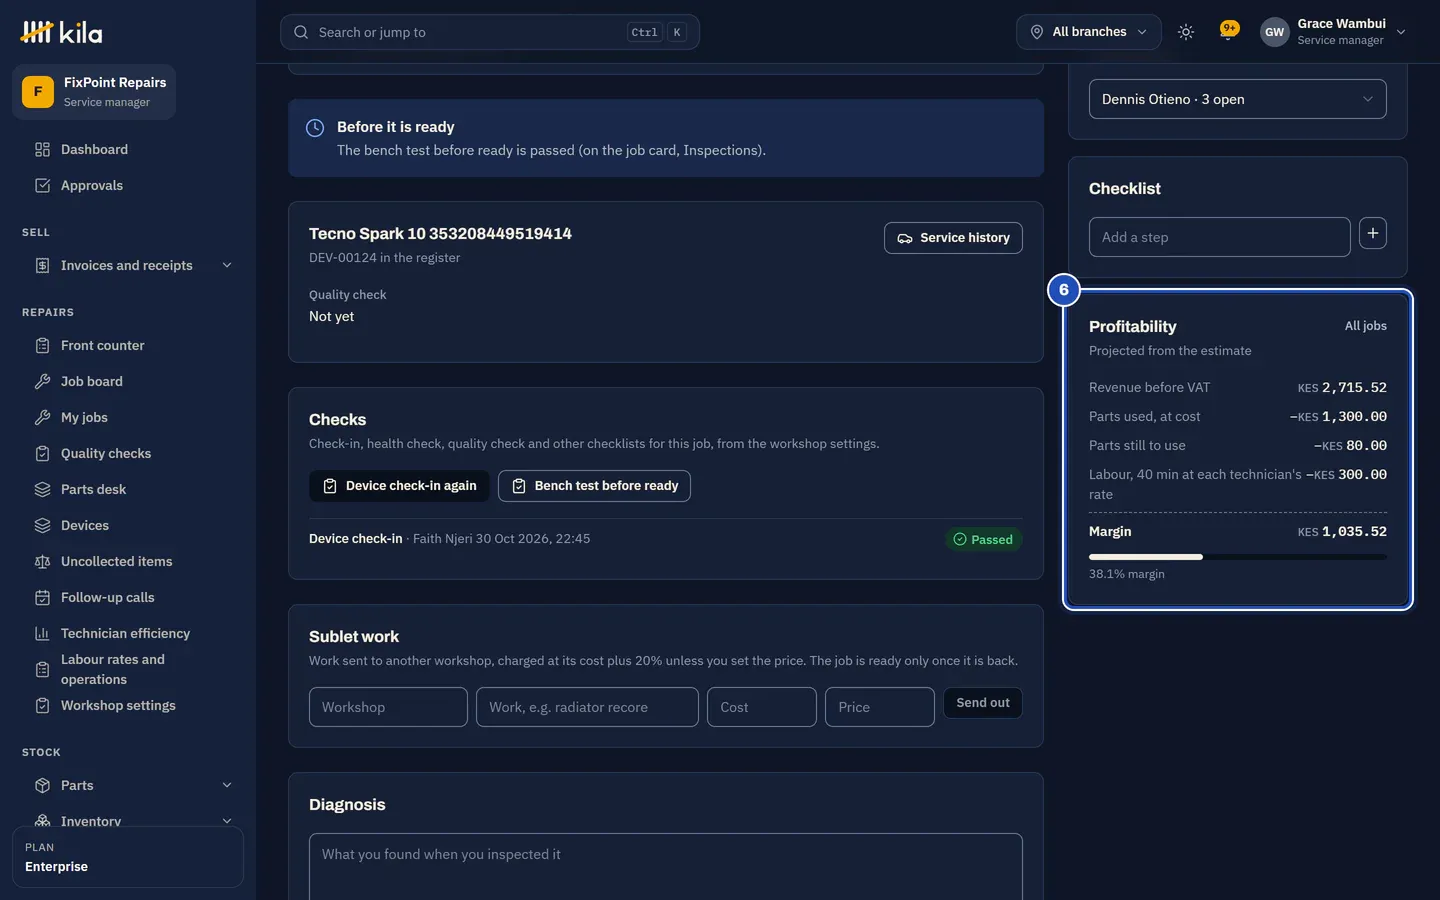The height and width of the screenshot is (900, 1440).
Task: Click the Devices layers icon
Action: tap(42, 525)
